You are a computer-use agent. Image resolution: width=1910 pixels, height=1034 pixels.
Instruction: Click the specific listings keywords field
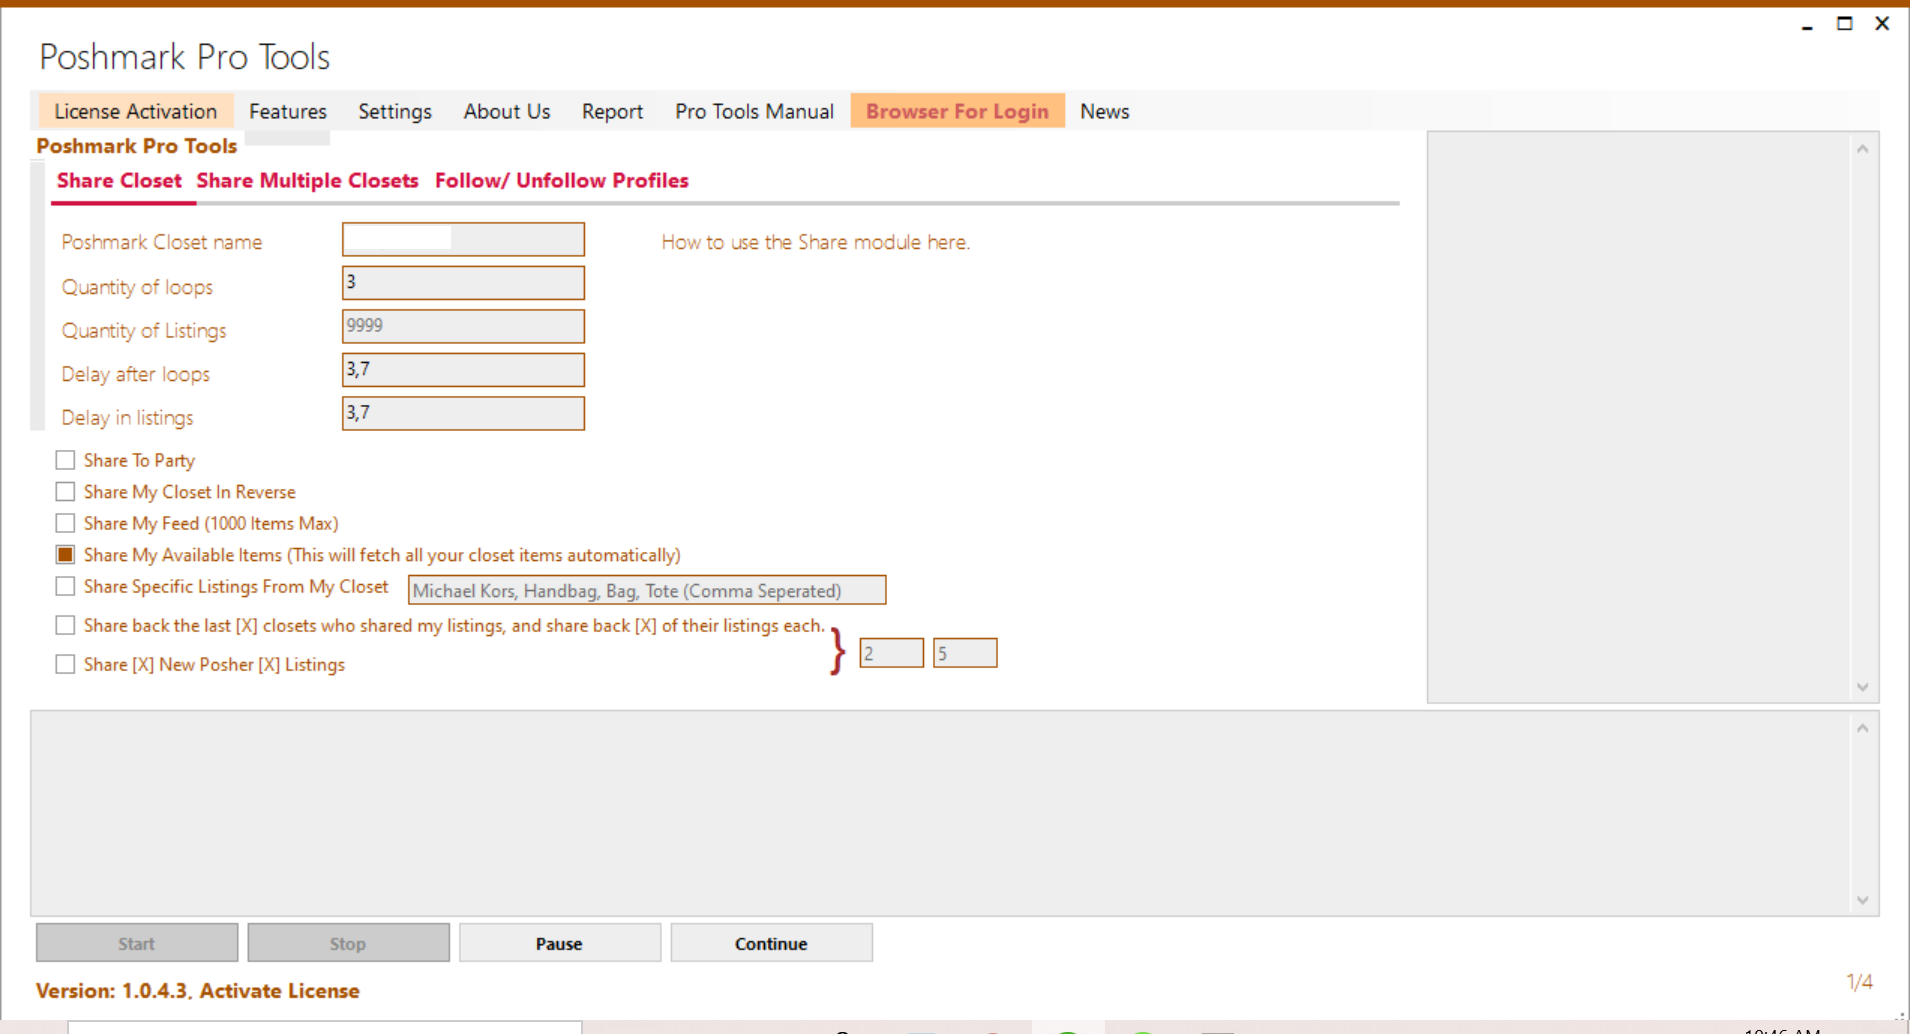[x=647, y=590]
